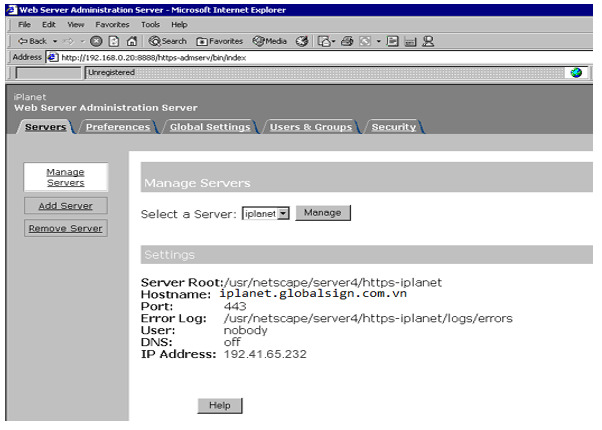Click the Discuss toolbar icon
Image resolution: width=602 pixels, height=430 pixels.
392,41
